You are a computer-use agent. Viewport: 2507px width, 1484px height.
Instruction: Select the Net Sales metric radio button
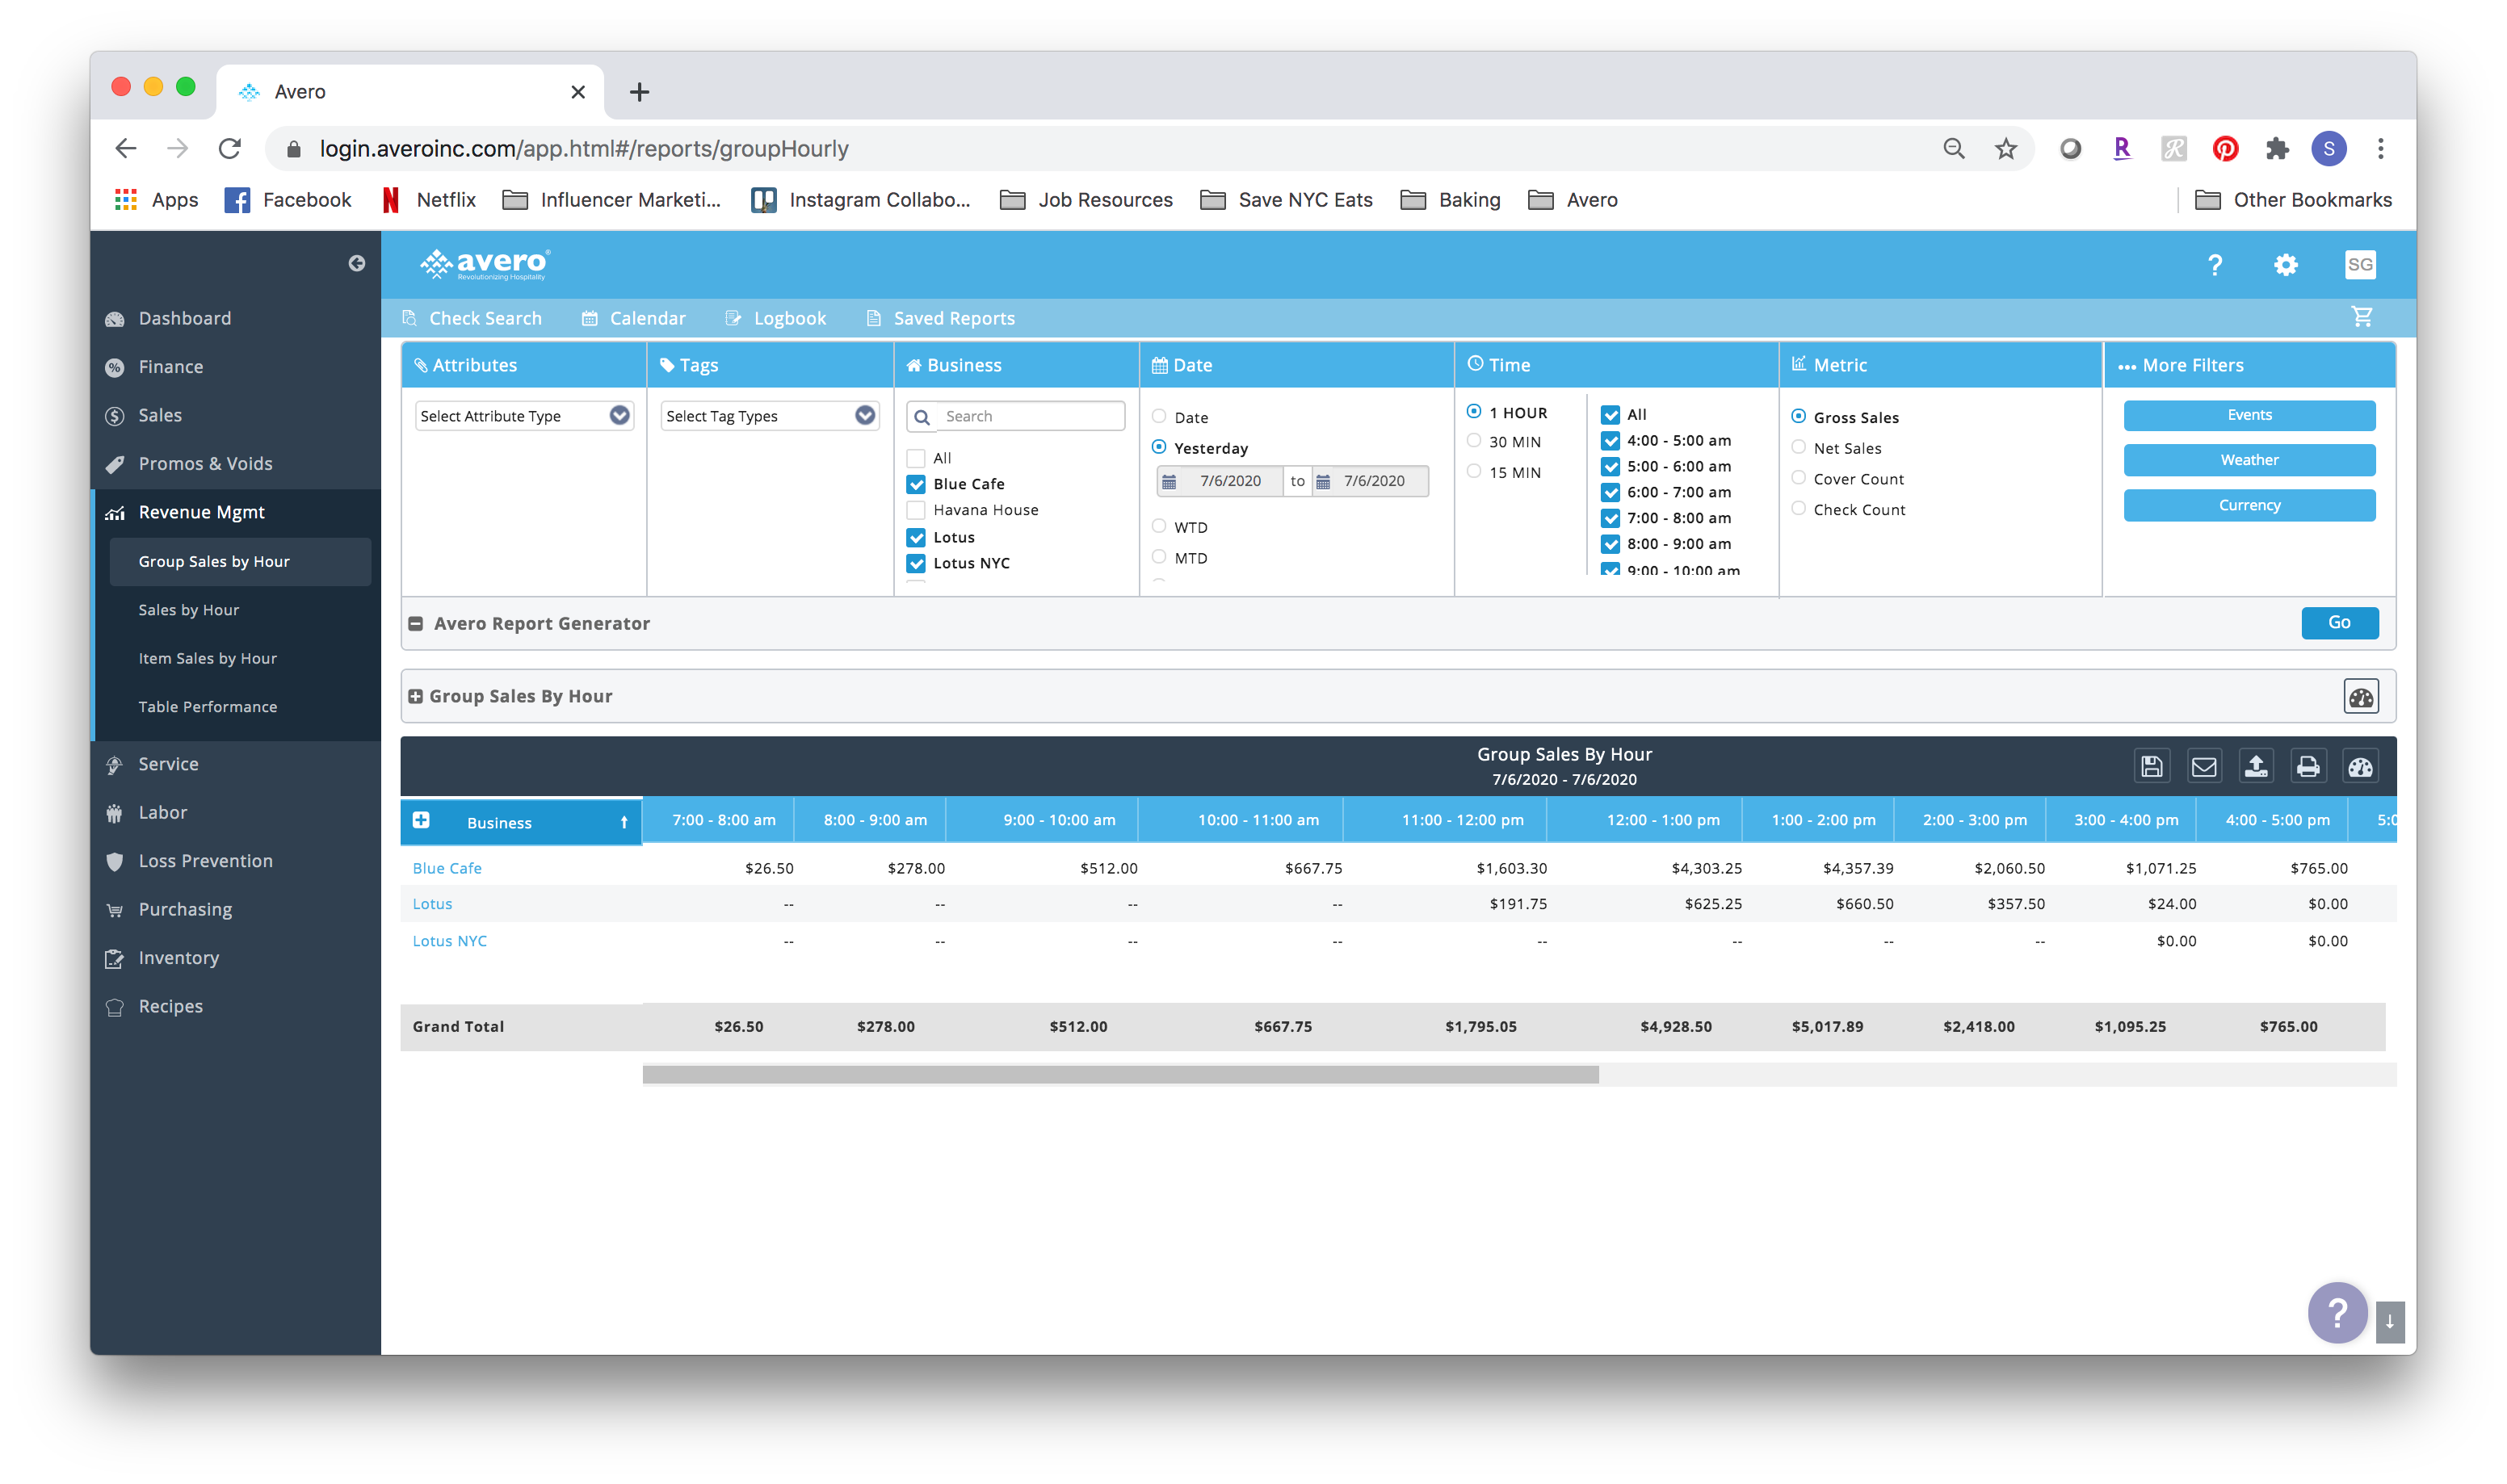click(1798, 448)
